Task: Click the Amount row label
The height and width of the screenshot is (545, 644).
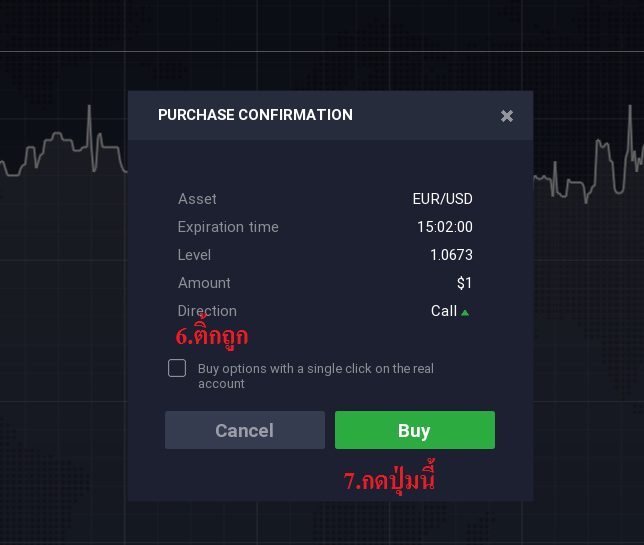Action: coord(204,283)
